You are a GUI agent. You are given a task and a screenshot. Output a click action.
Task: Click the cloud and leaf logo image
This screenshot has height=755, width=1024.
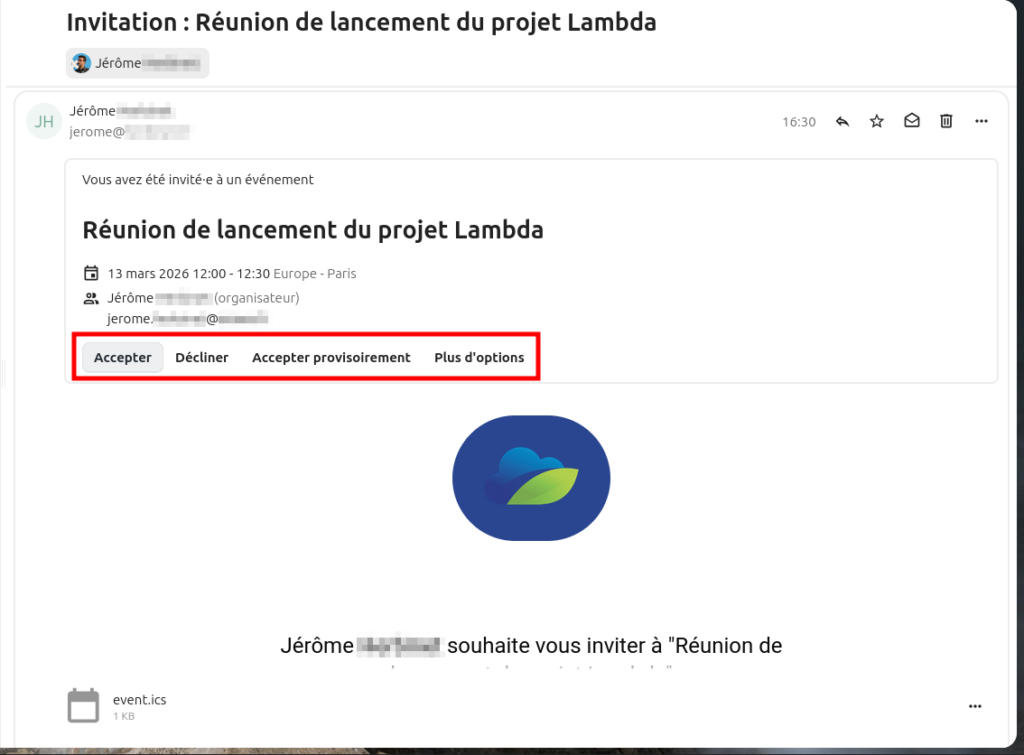pos(531,478)
